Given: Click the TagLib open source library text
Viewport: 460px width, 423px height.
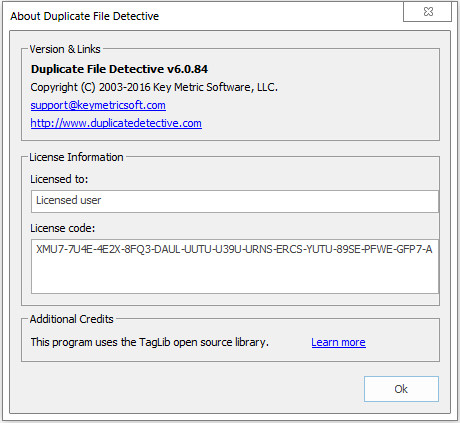Looking at the screenshot, I should coord(150,342).
